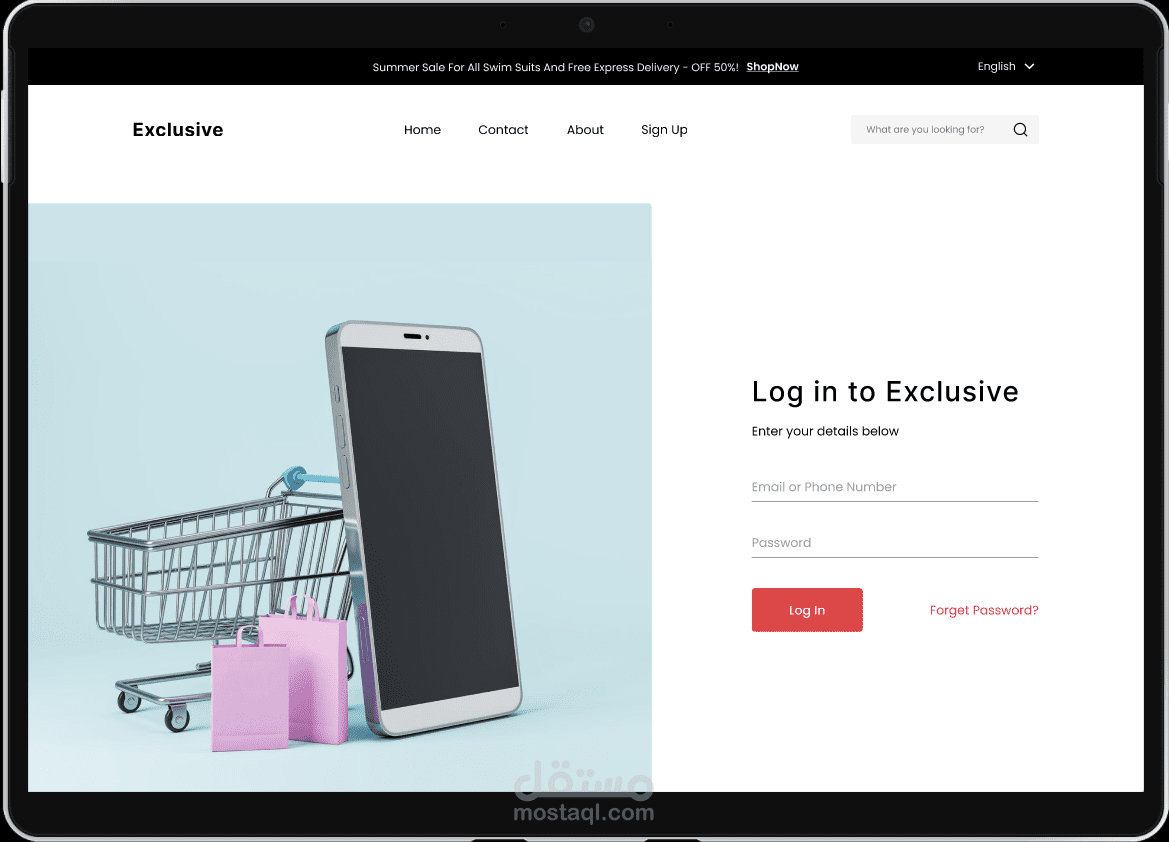The width and height of the screenshot is (1169, 842).
Task: Click the Exclusive brand logo
Action: (x=177, y=130)
